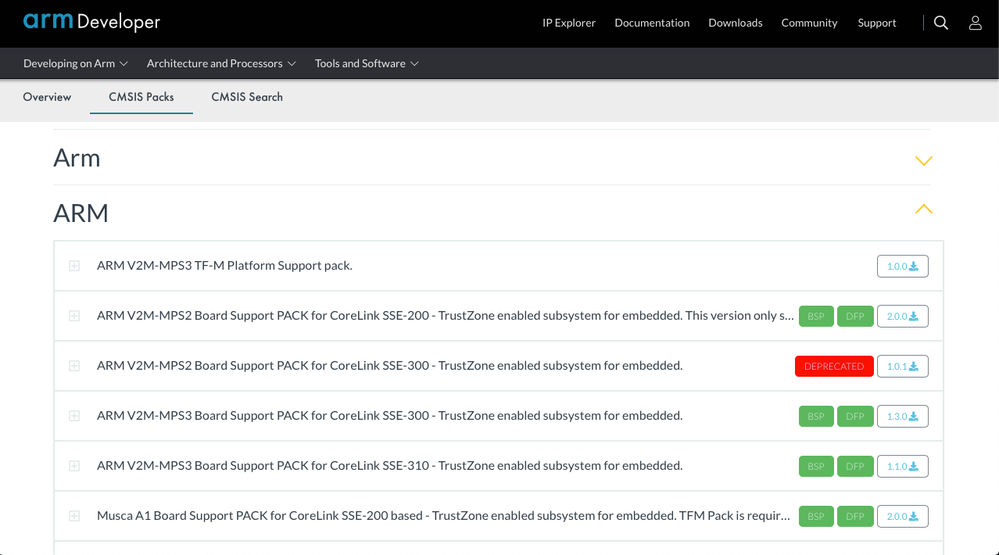Open the Developing on Arm dropdown

75,64
